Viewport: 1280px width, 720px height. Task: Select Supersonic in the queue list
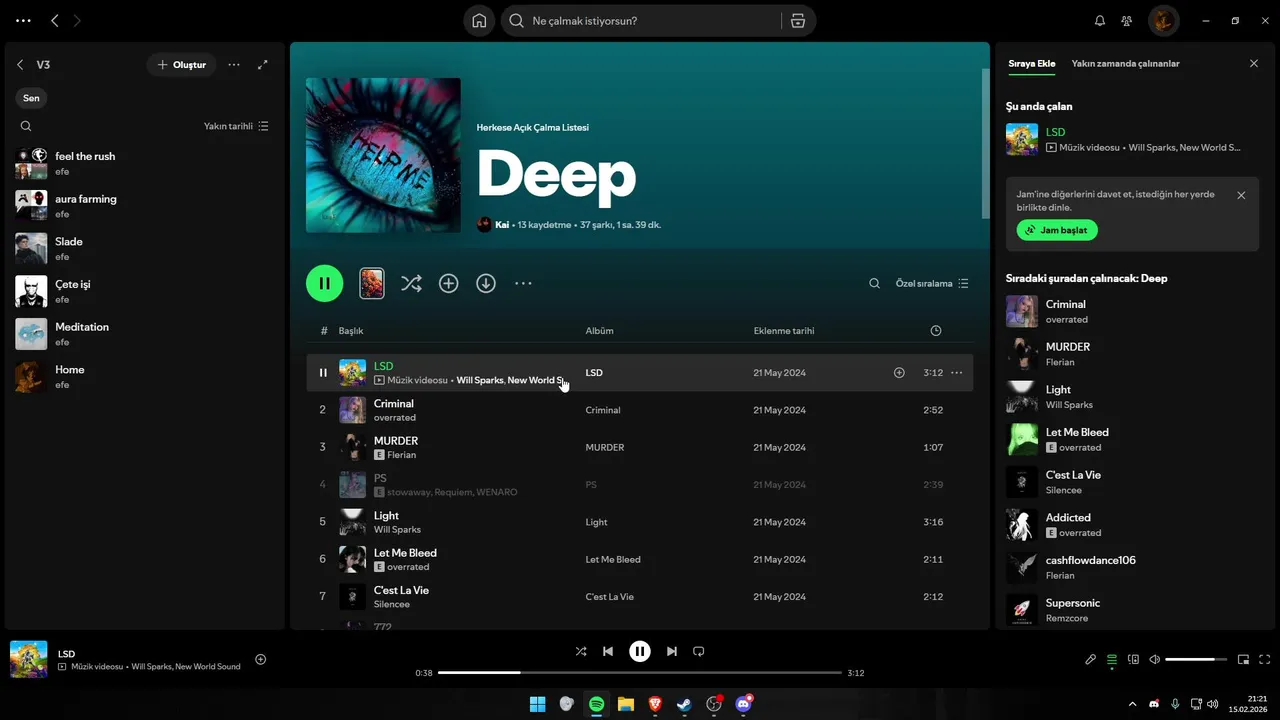point(1132,610)
